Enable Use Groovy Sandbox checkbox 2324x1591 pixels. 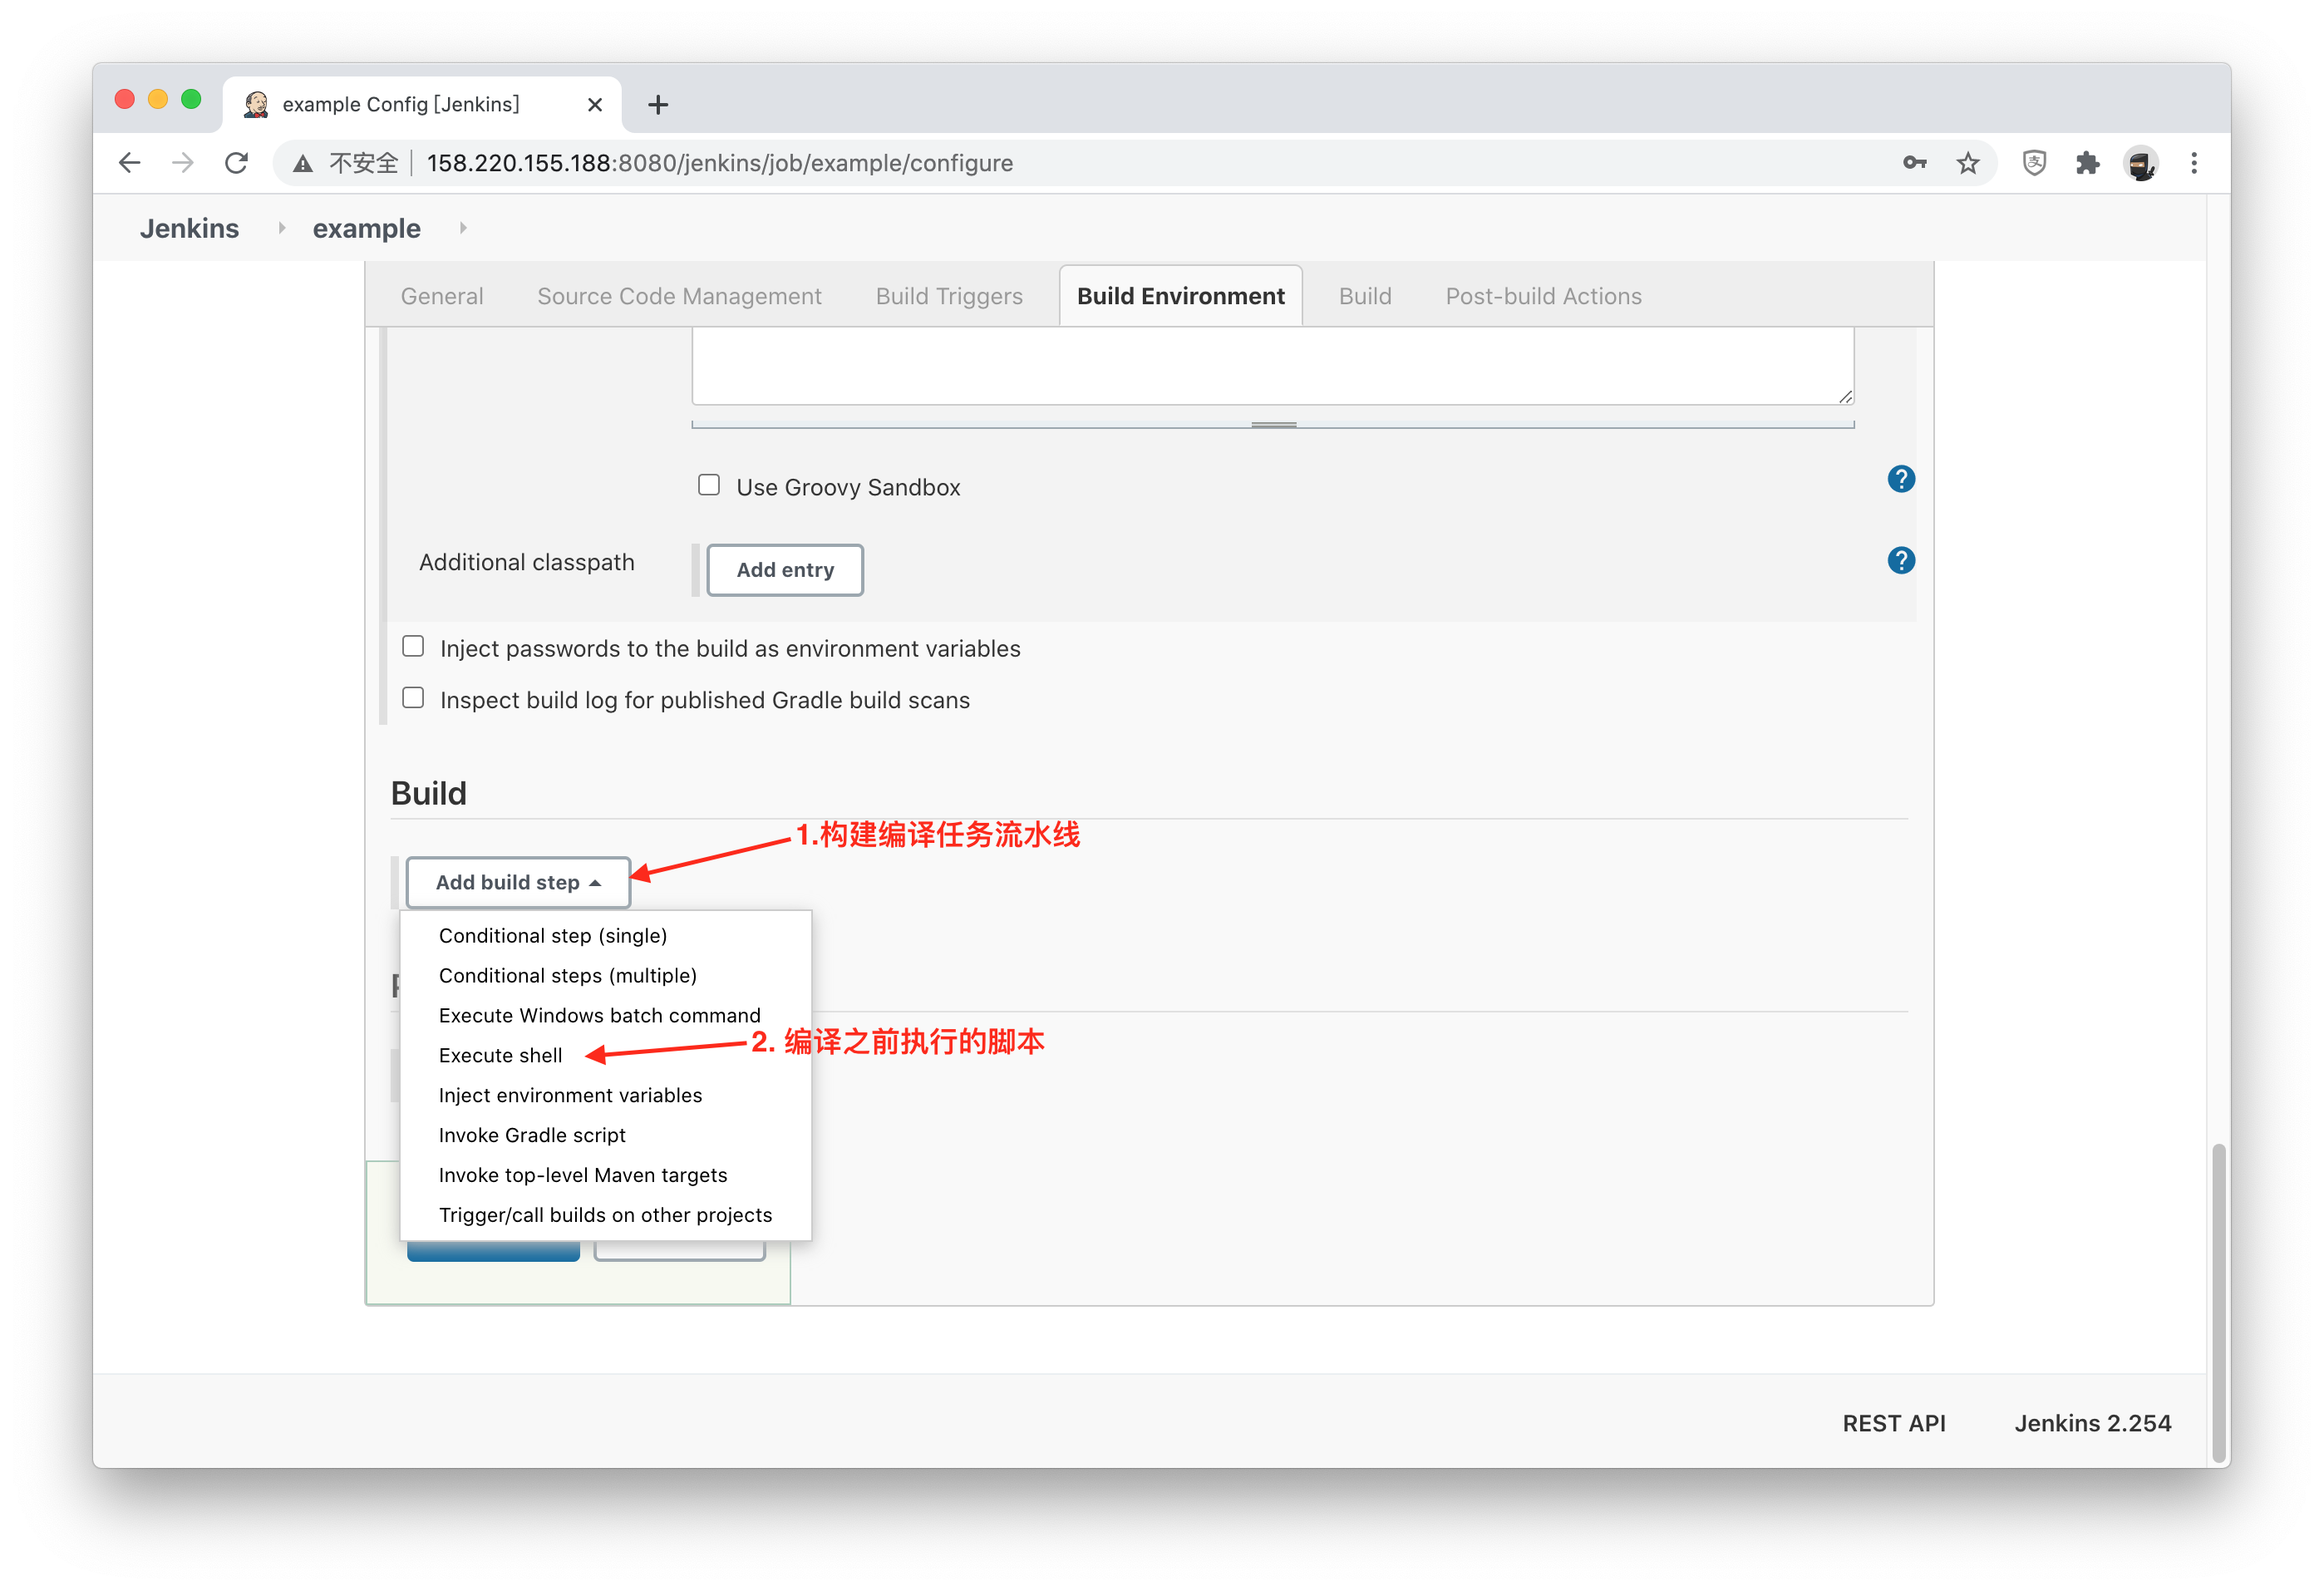click(x=709, y=485)
